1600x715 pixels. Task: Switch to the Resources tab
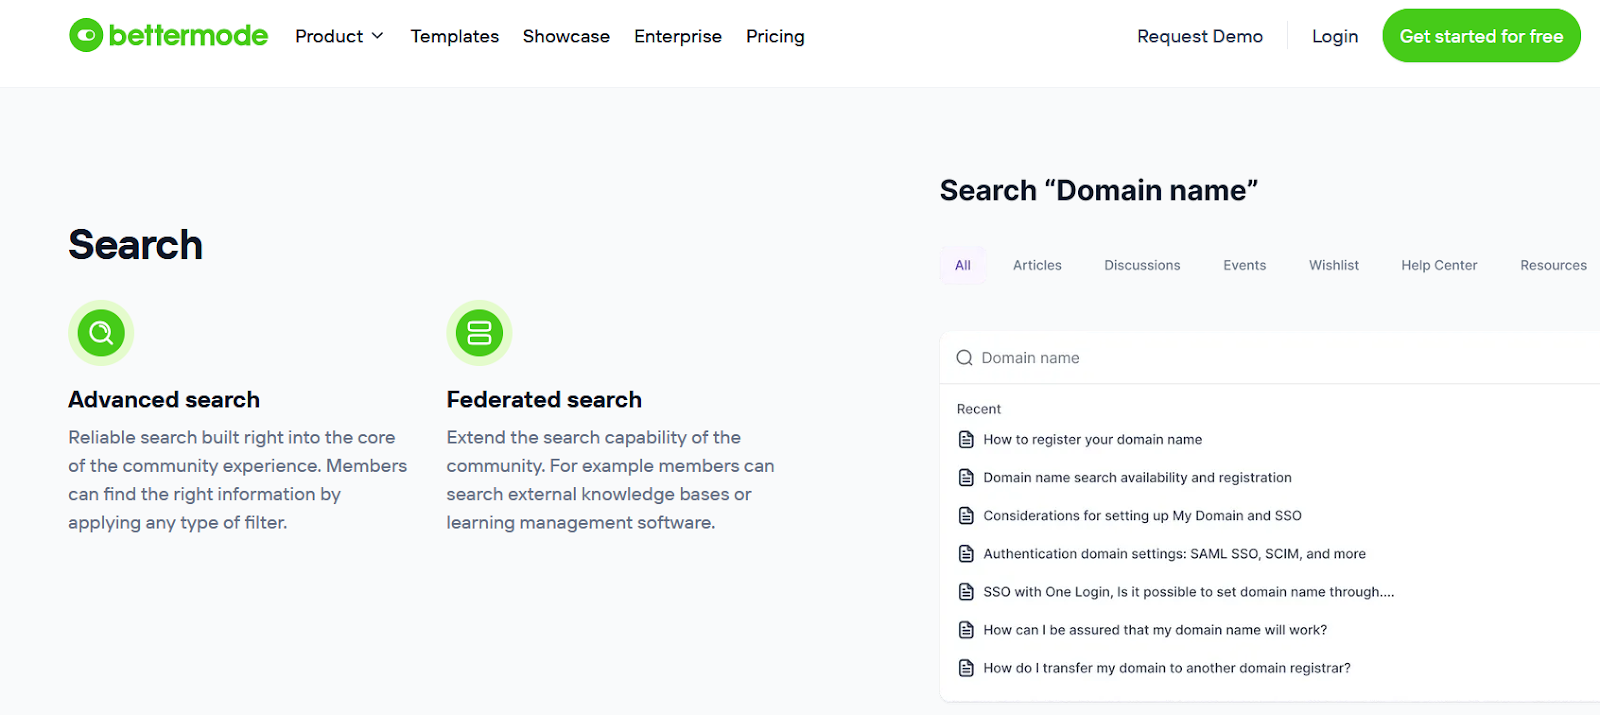coord(1553,265)
